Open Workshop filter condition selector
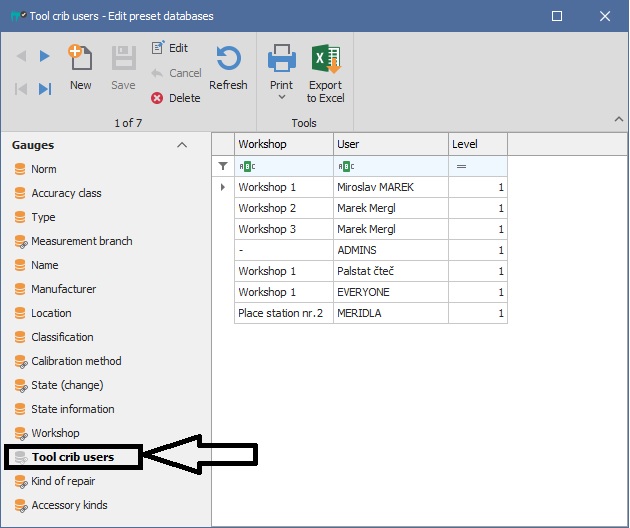The width and height of the screenshot is (630, 528). point(247,166)
